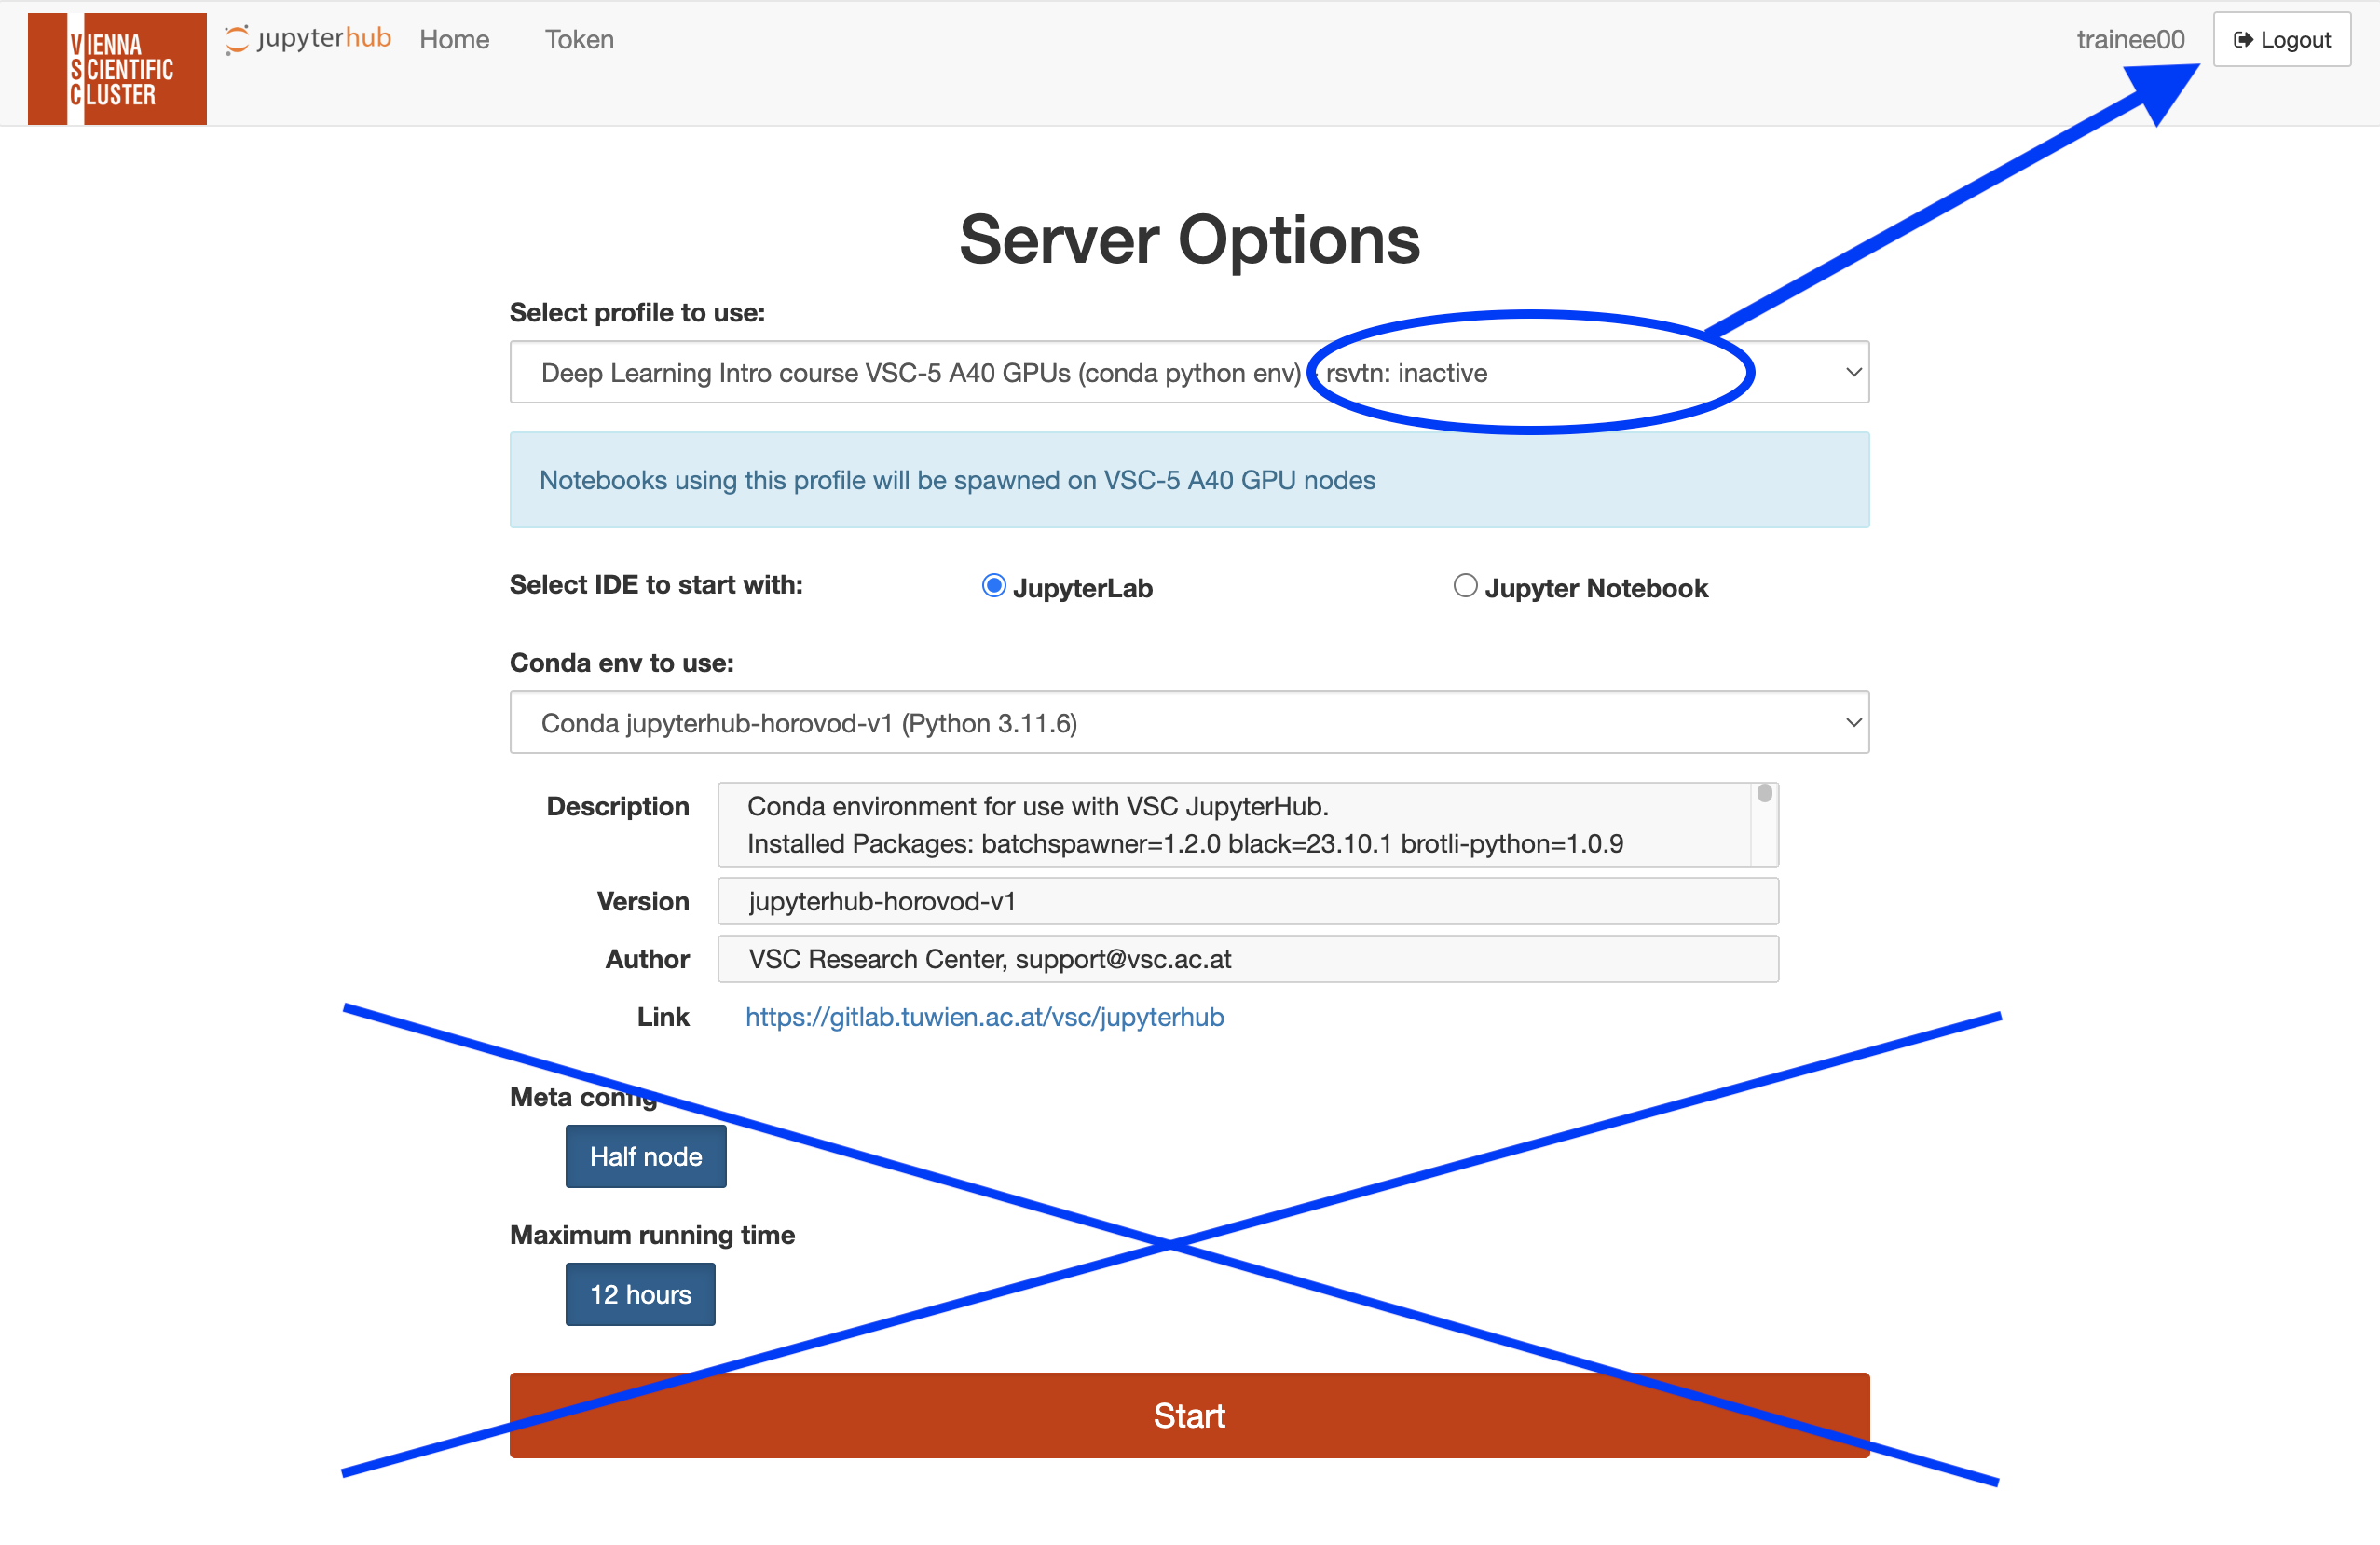Screen dimensions: 2380x1545
Task: Click the Description text box
Action: tap(1235, 825)
